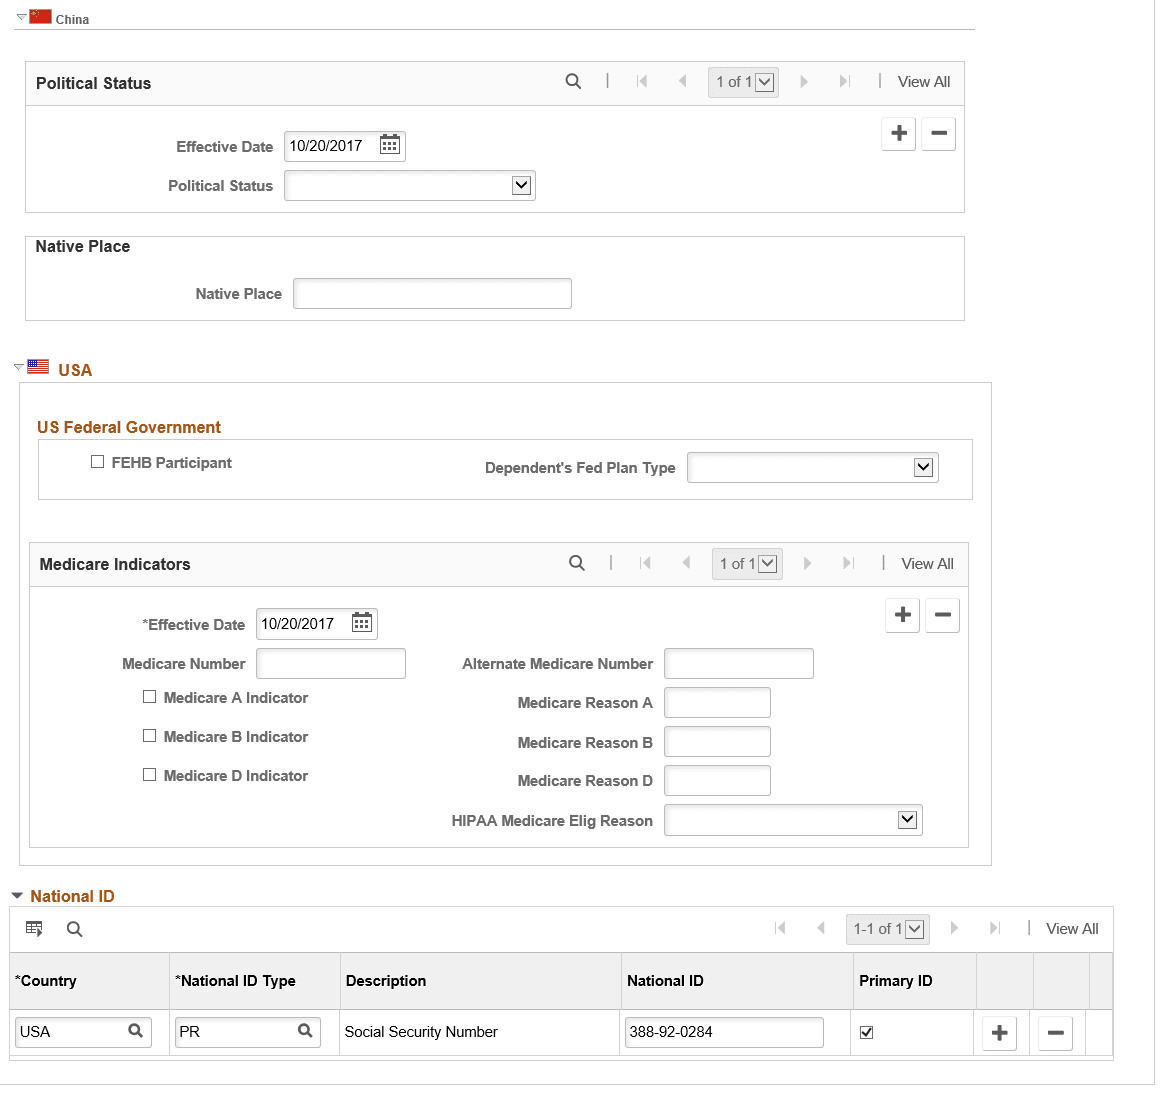
Task: Uncheck the Primary ID checkbox
Action: pyautogui.click(x=867, y=1032)
